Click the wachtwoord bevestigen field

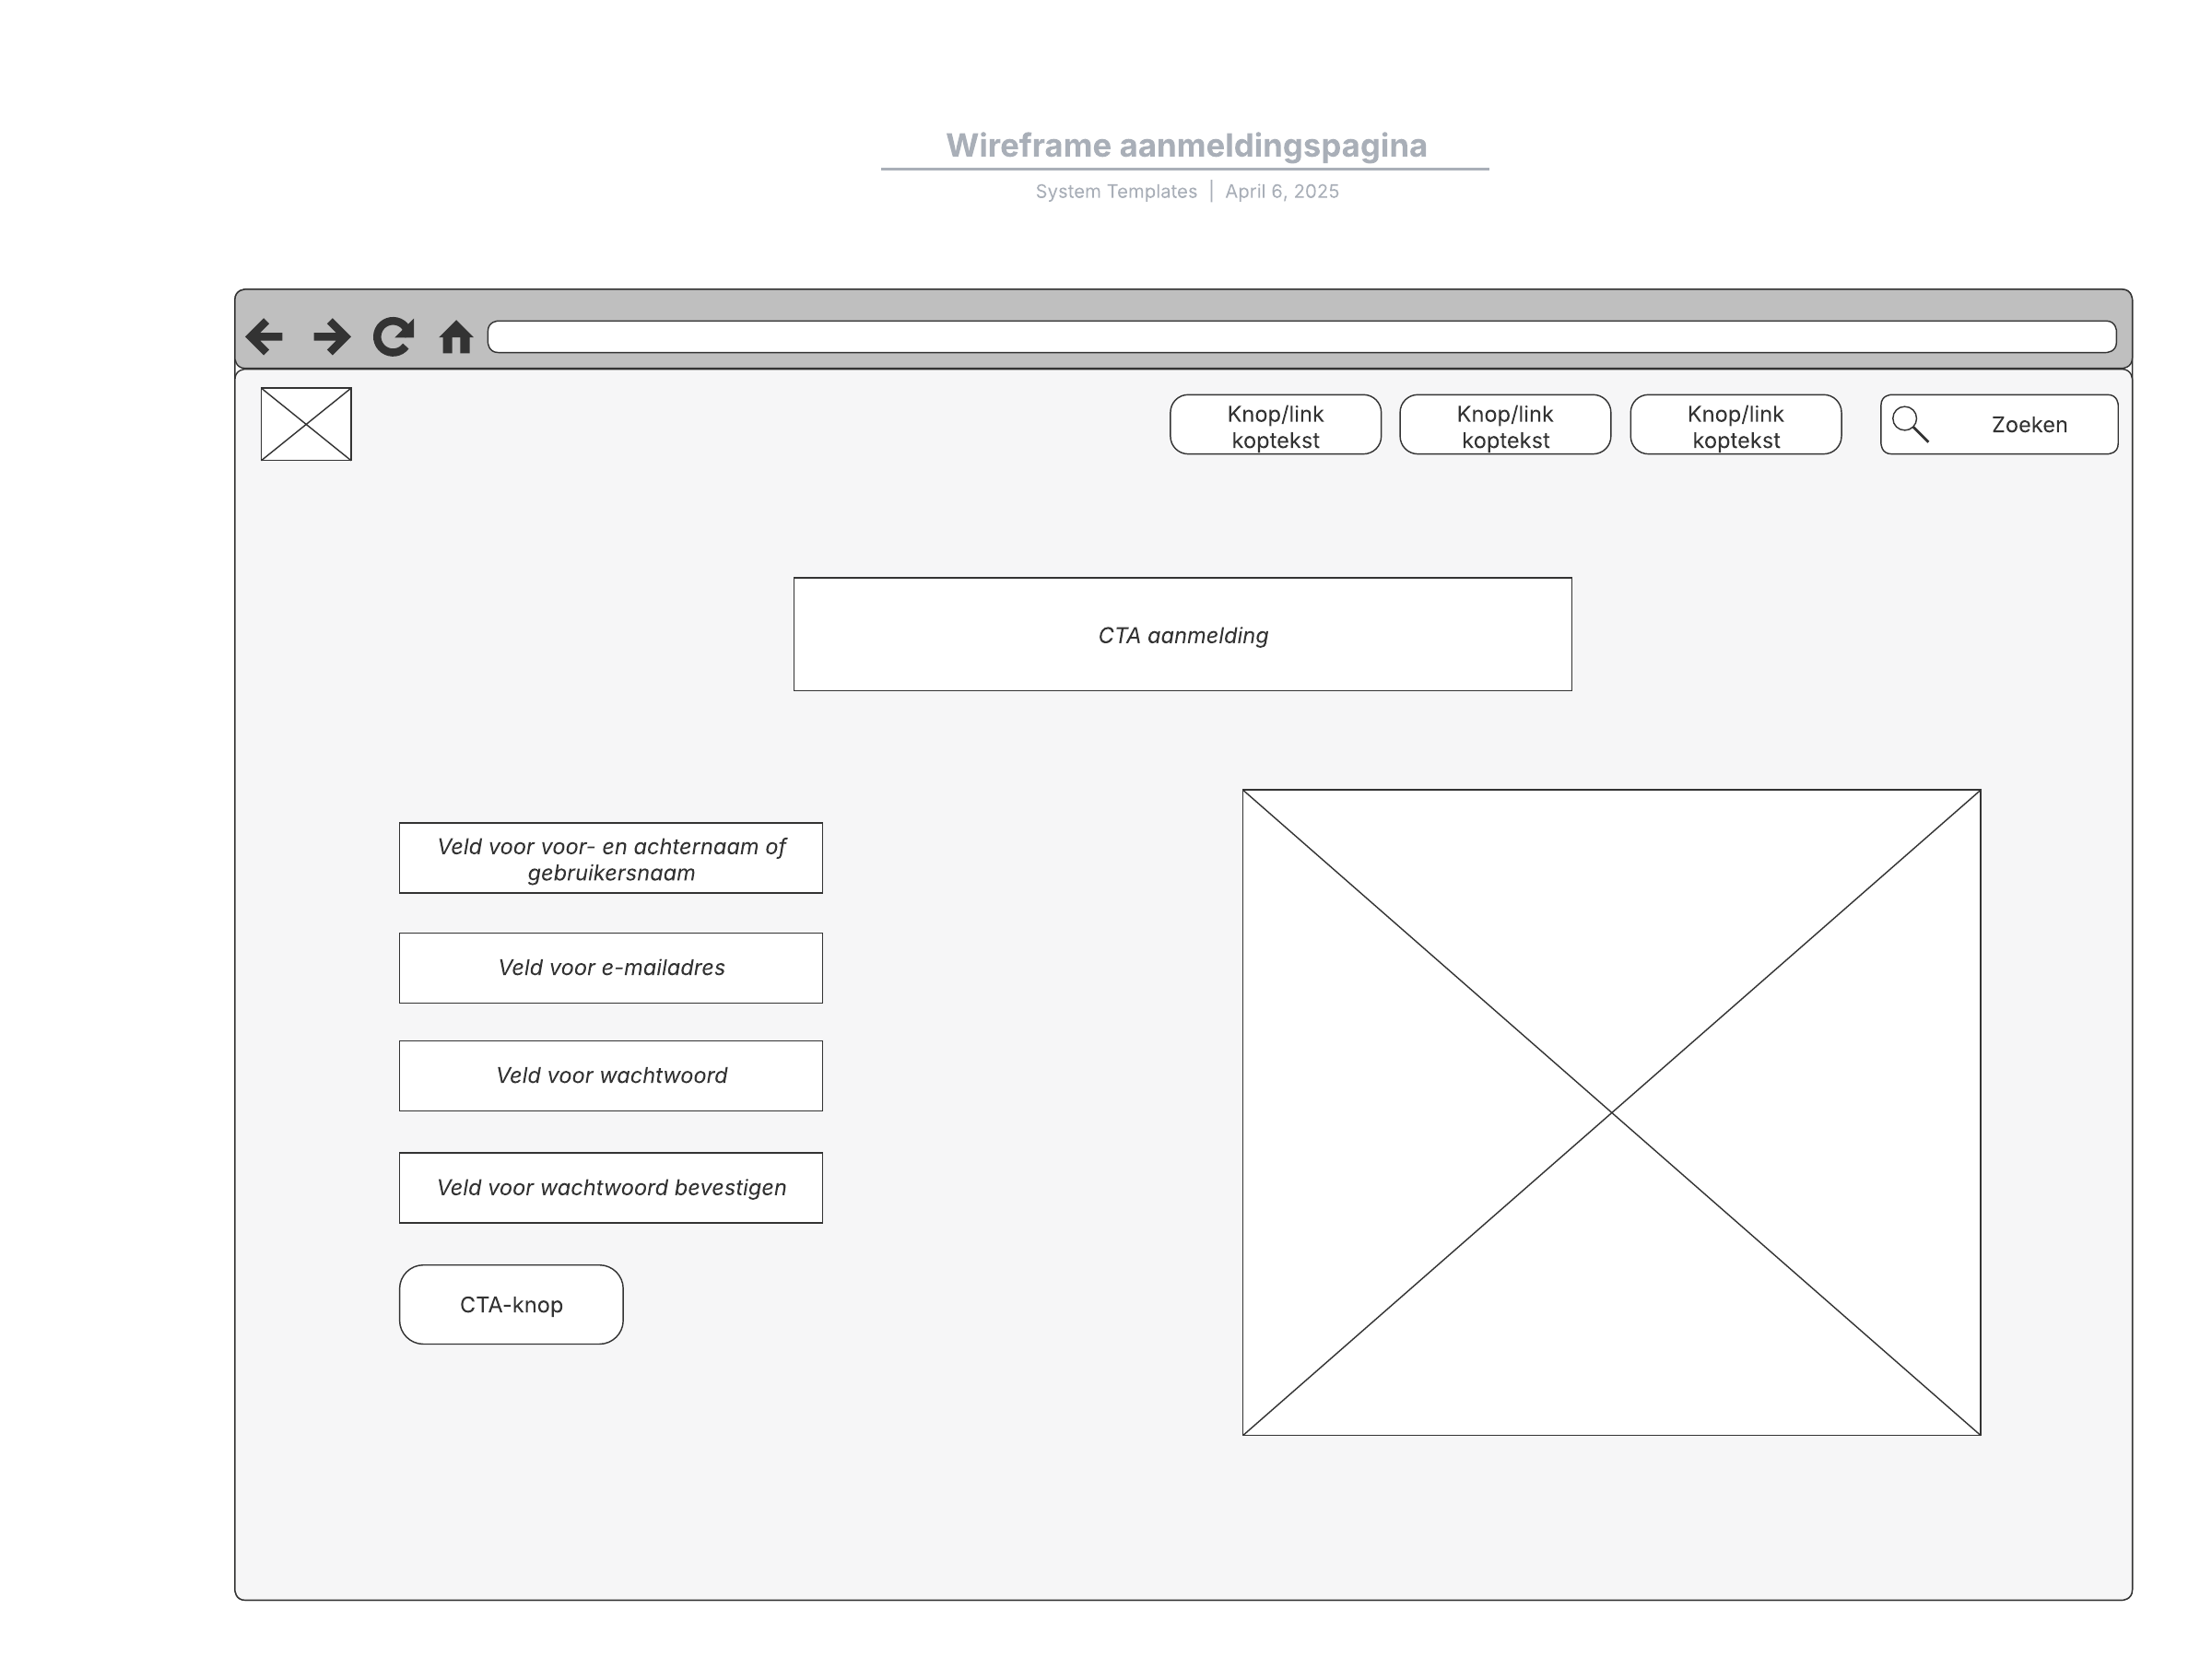point(611,1188)
